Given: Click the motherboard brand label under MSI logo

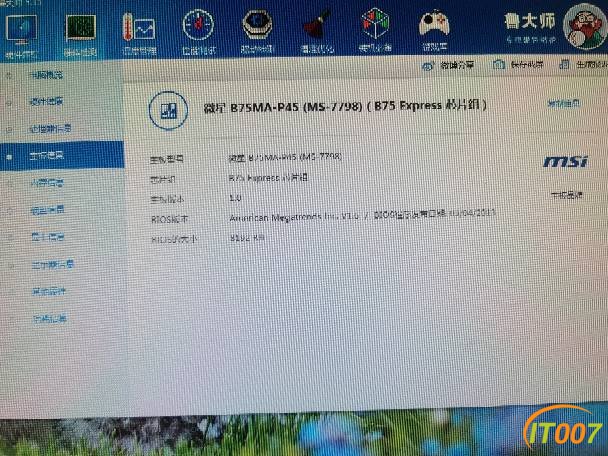Looking at the screenshot, I should point(567,195).
